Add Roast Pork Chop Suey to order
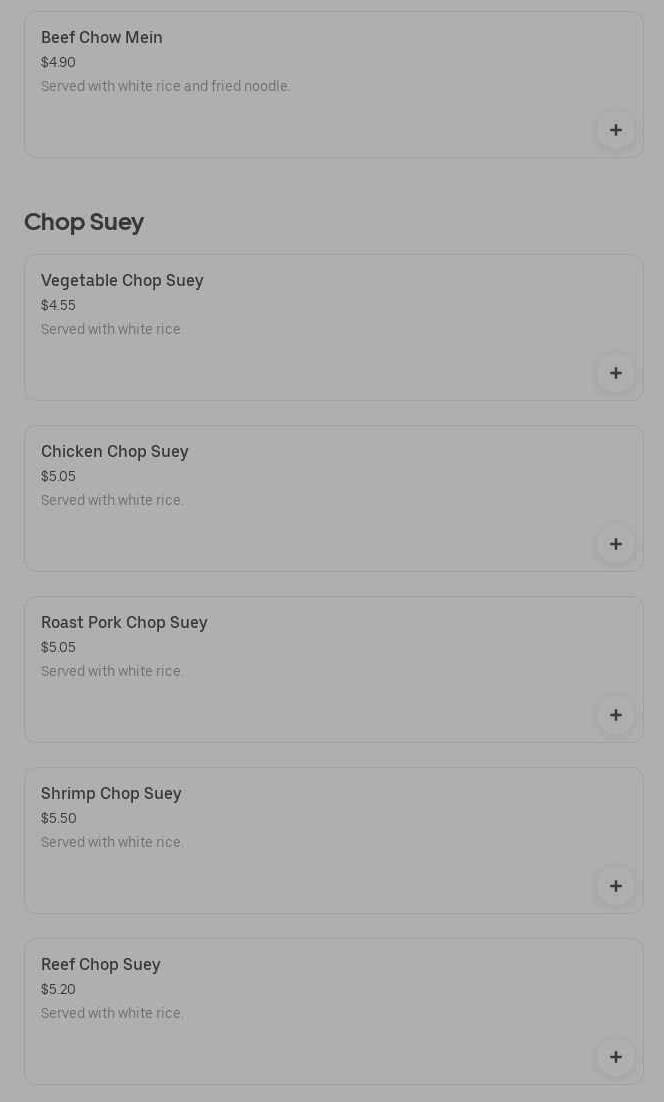The height and width of the screenshot is (1102, 664). click(615, 715)
